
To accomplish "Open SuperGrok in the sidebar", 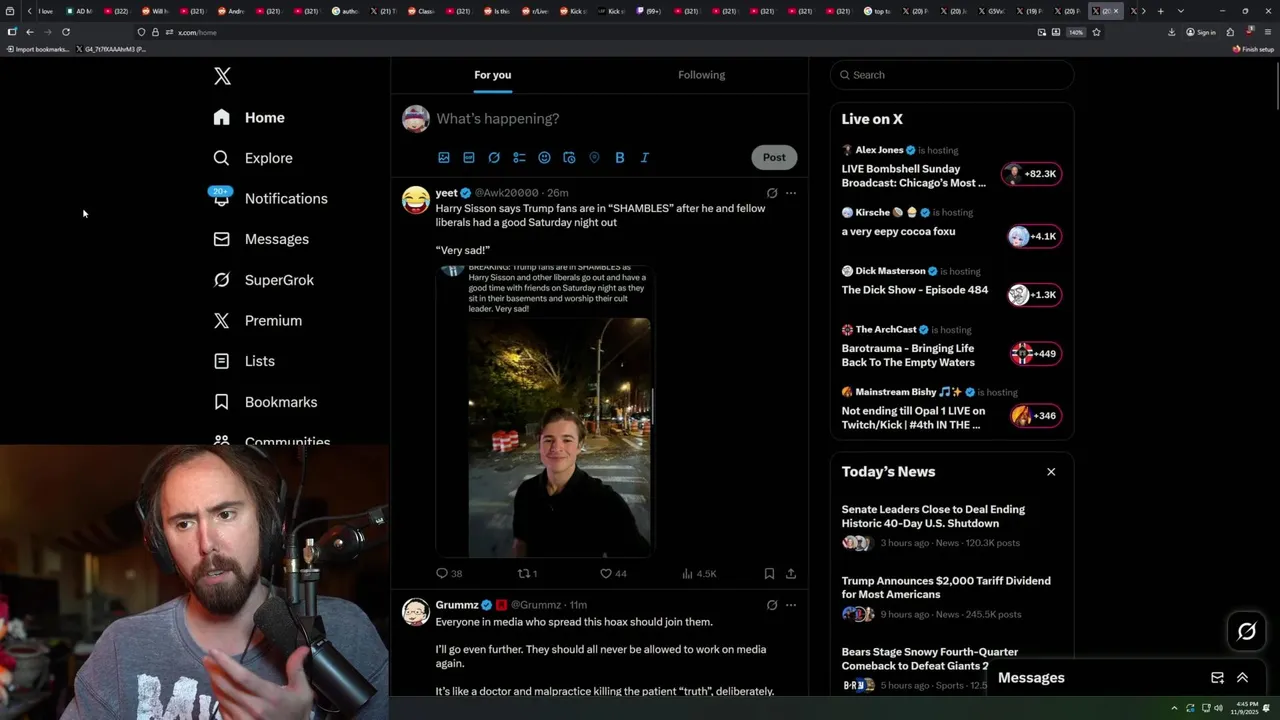I will [x=263, y=280].
